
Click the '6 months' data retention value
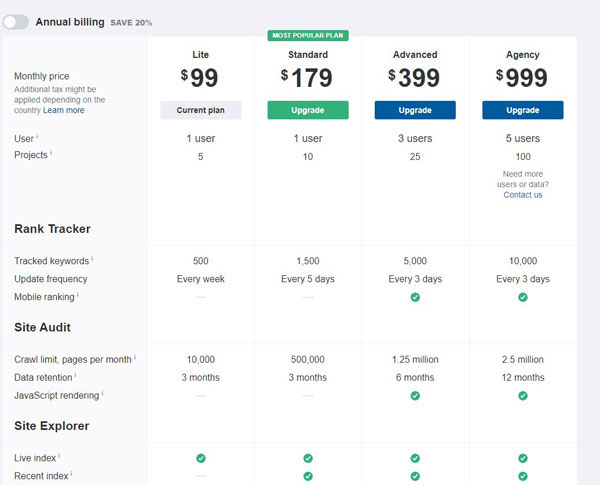pyautogui.click(x=415, y=377)
